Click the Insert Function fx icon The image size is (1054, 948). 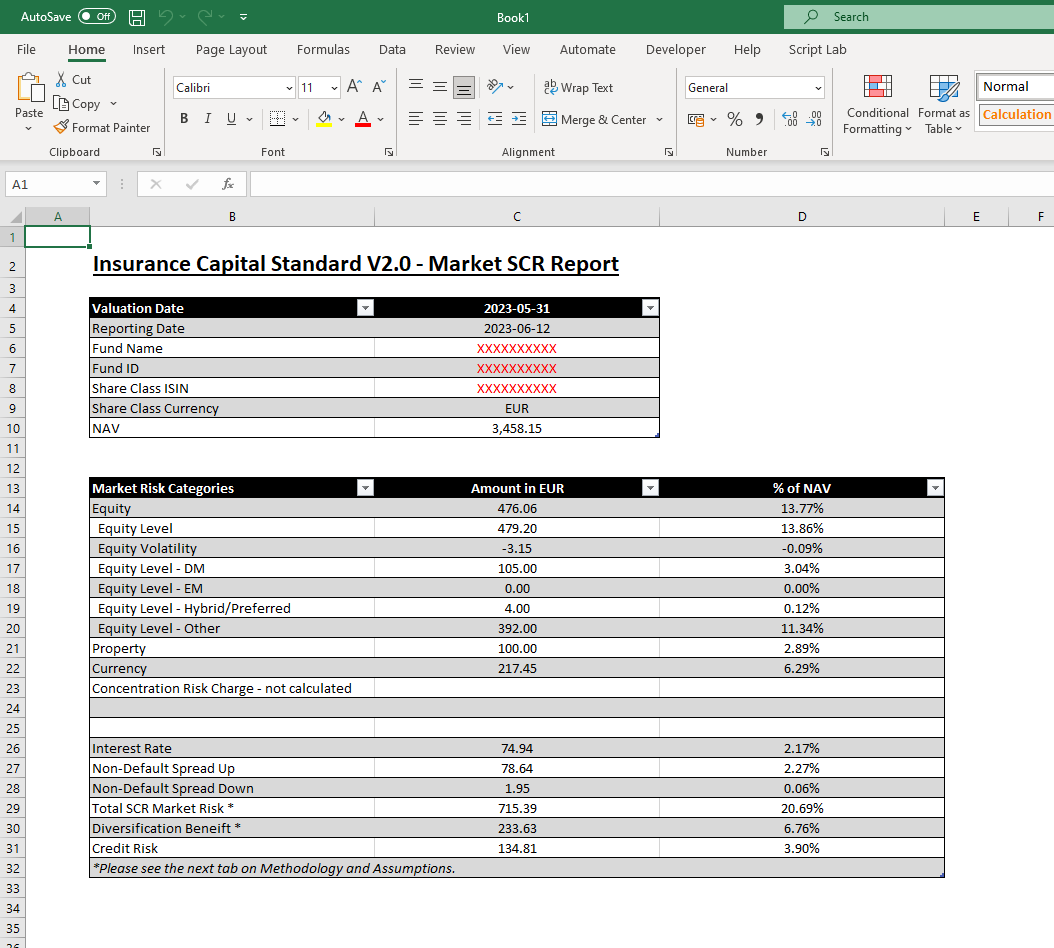coord(228,184)
